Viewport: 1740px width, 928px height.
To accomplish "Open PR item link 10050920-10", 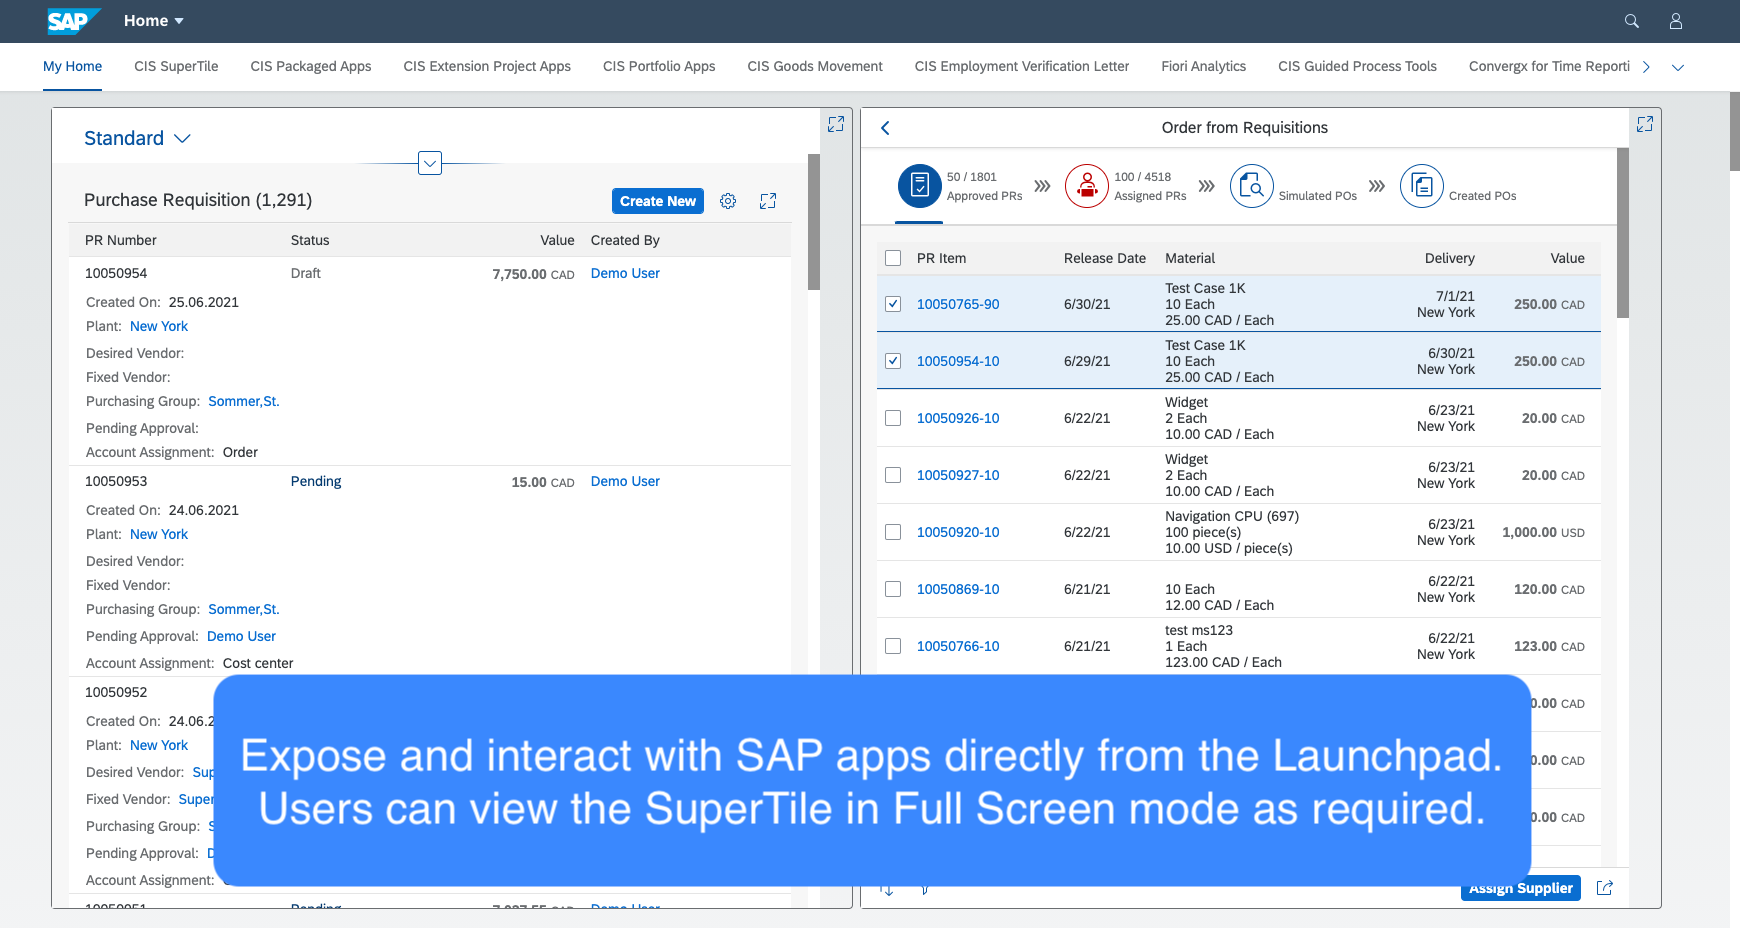I will (958, 532).
